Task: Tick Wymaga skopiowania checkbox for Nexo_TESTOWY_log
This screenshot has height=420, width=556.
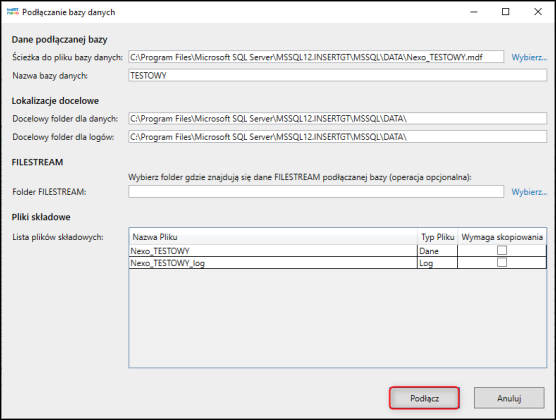Action: 502,262
